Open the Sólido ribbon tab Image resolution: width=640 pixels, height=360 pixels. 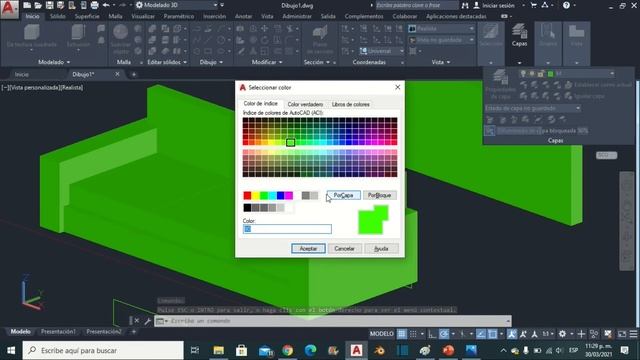[x=58, y=16]
